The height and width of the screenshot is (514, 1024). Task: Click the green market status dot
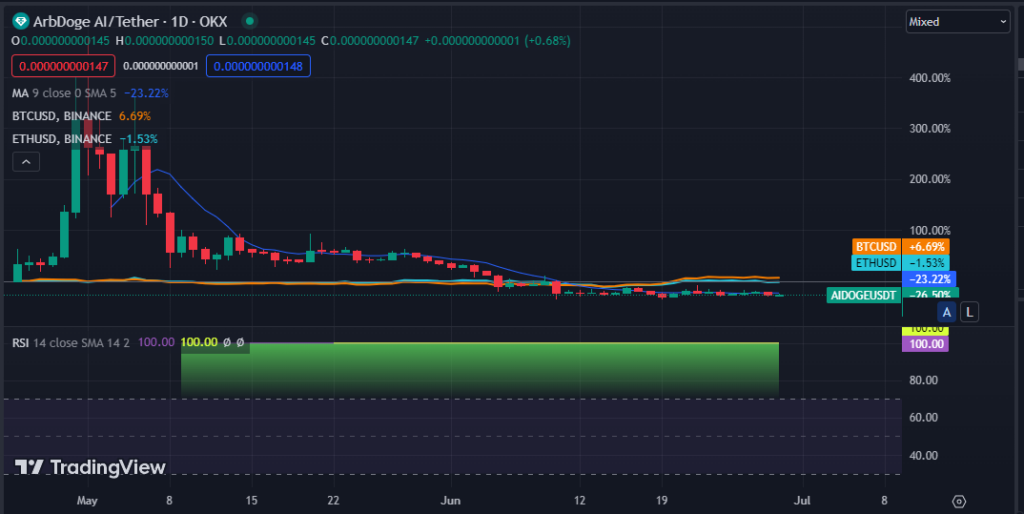coord(249,22)
